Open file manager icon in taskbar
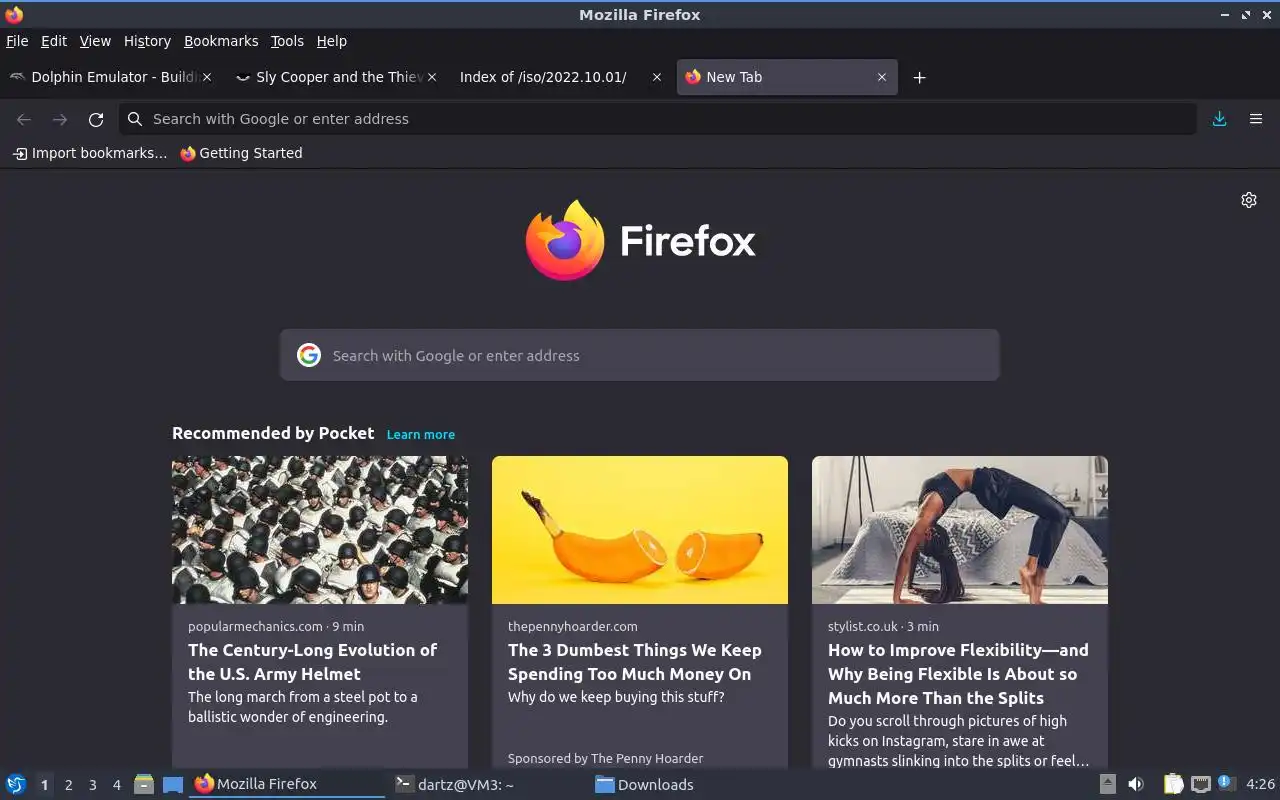1280x800 pixels. point(144,785)
